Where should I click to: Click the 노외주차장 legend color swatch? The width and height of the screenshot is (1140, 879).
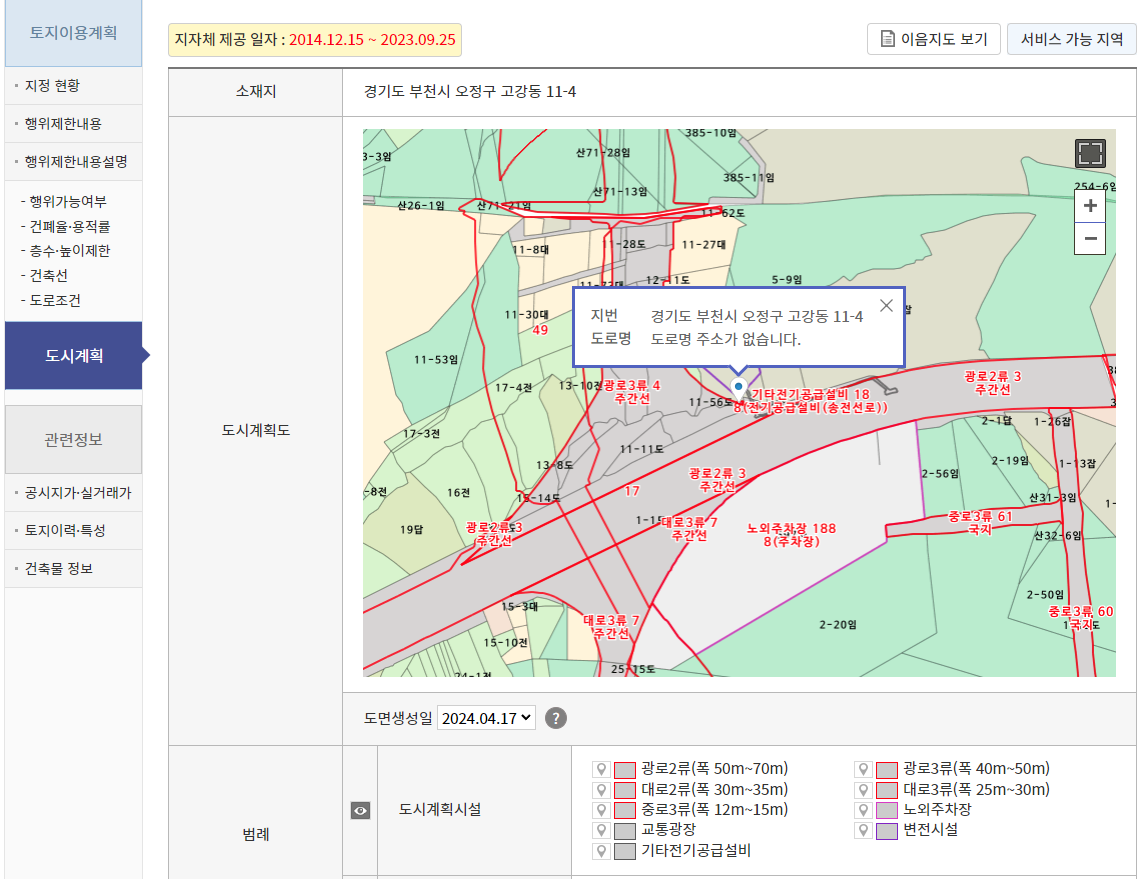tap(887, 811)
